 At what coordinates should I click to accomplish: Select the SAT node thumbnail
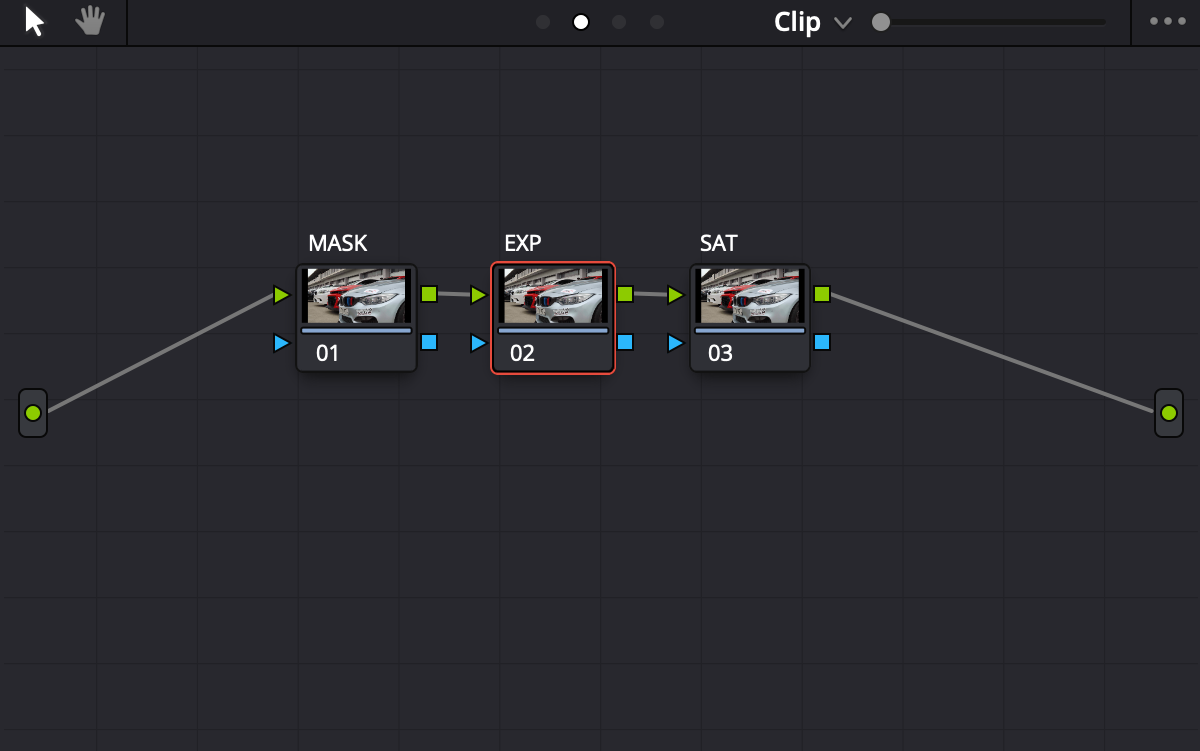tap(750, 294)
